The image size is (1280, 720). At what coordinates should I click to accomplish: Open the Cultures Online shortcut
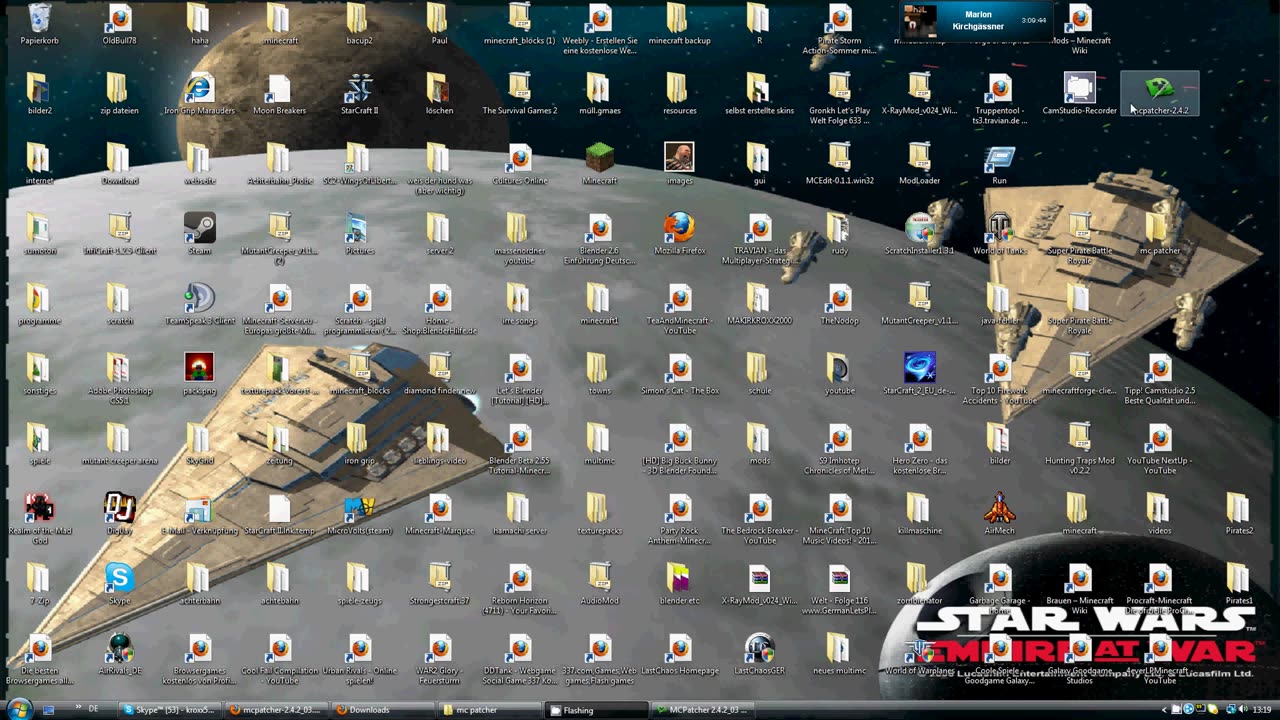pos(519,165)
